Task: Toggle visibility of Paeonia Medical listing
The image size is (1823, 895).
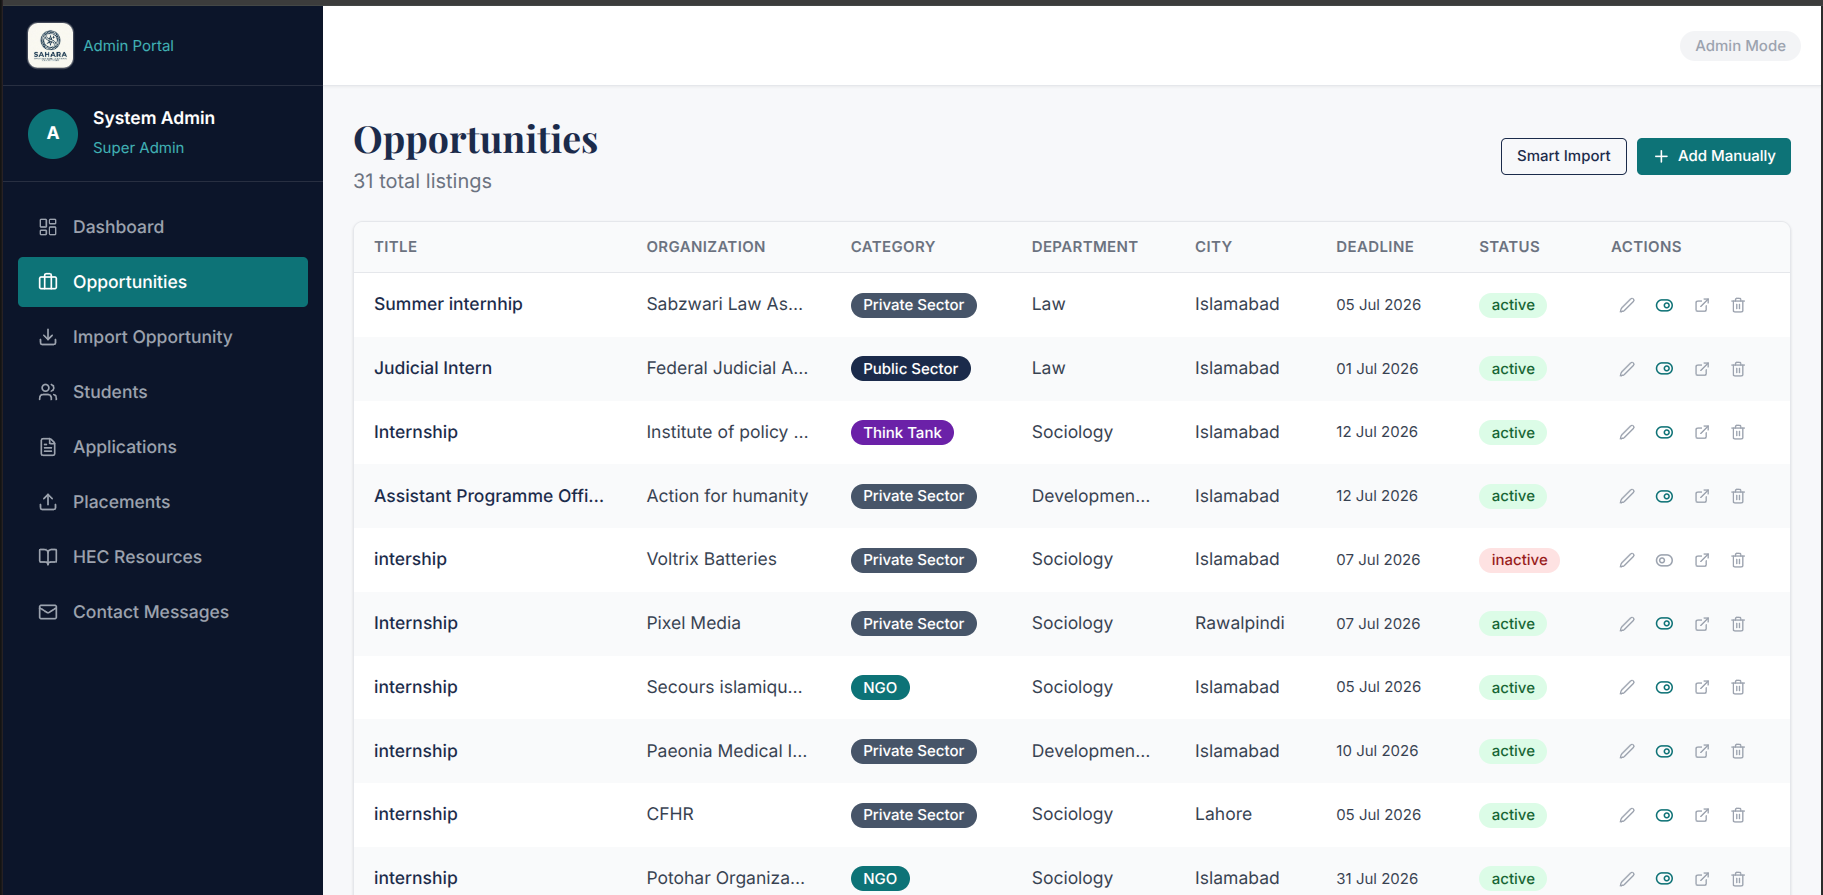Action: [x=1664, y=751]
